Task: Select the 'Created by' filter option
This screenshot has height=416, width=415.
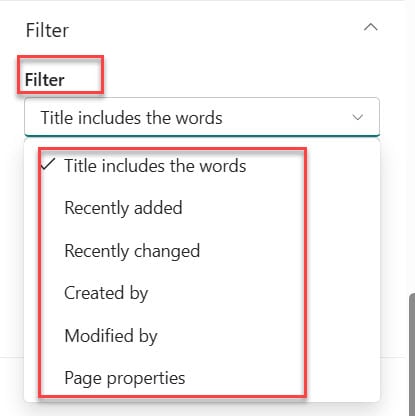Action: point(202,293)
